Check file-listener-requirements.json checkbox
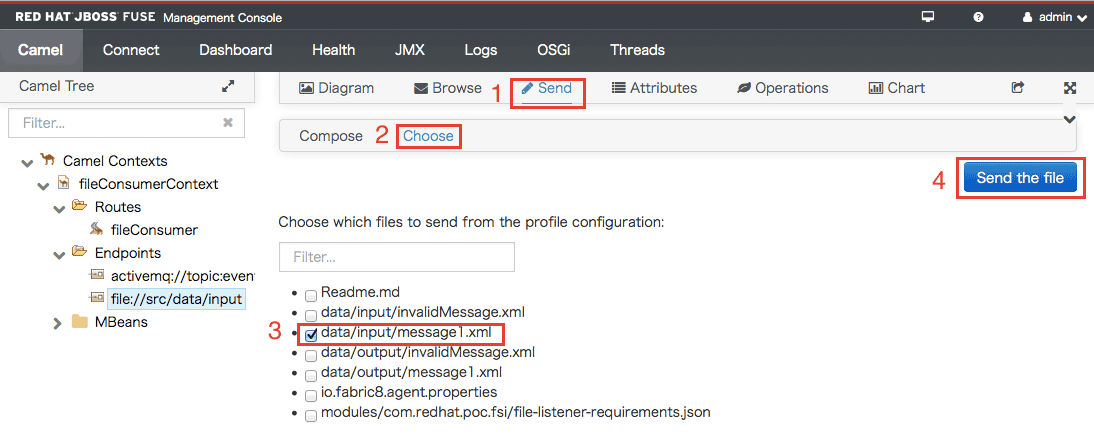 [311, 416]
